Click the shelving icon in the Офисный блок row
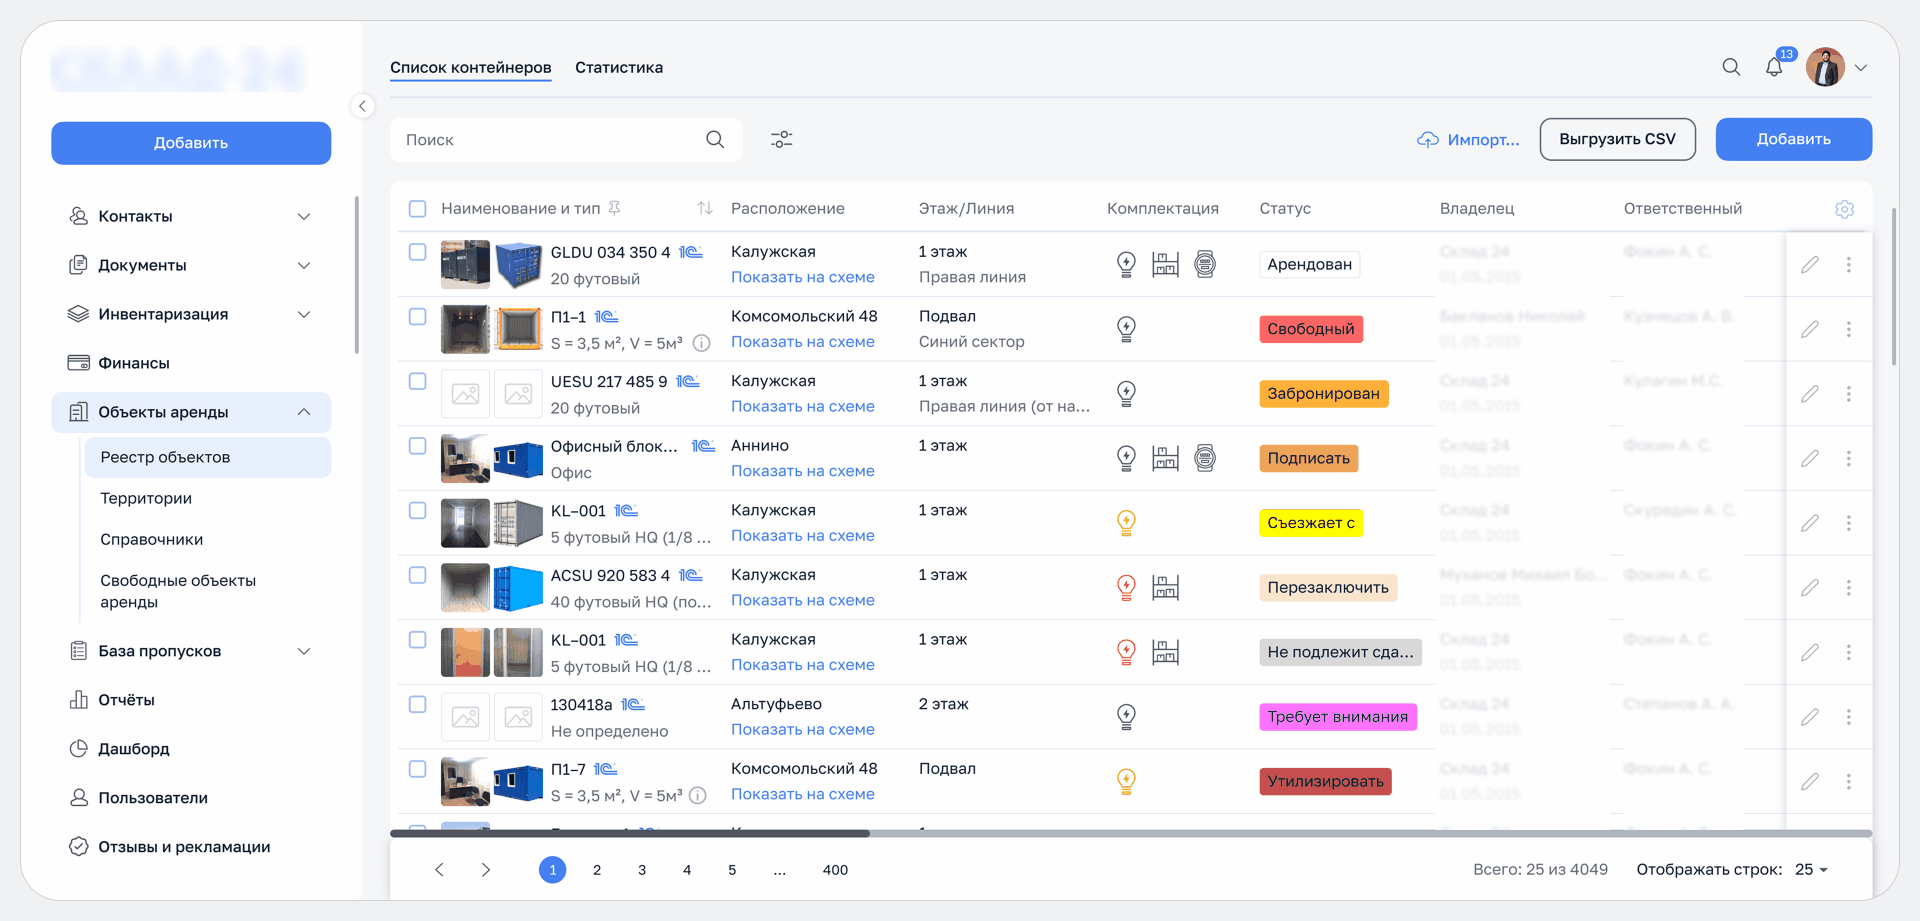The image size is (1920, 921). tap(1165, 458)
